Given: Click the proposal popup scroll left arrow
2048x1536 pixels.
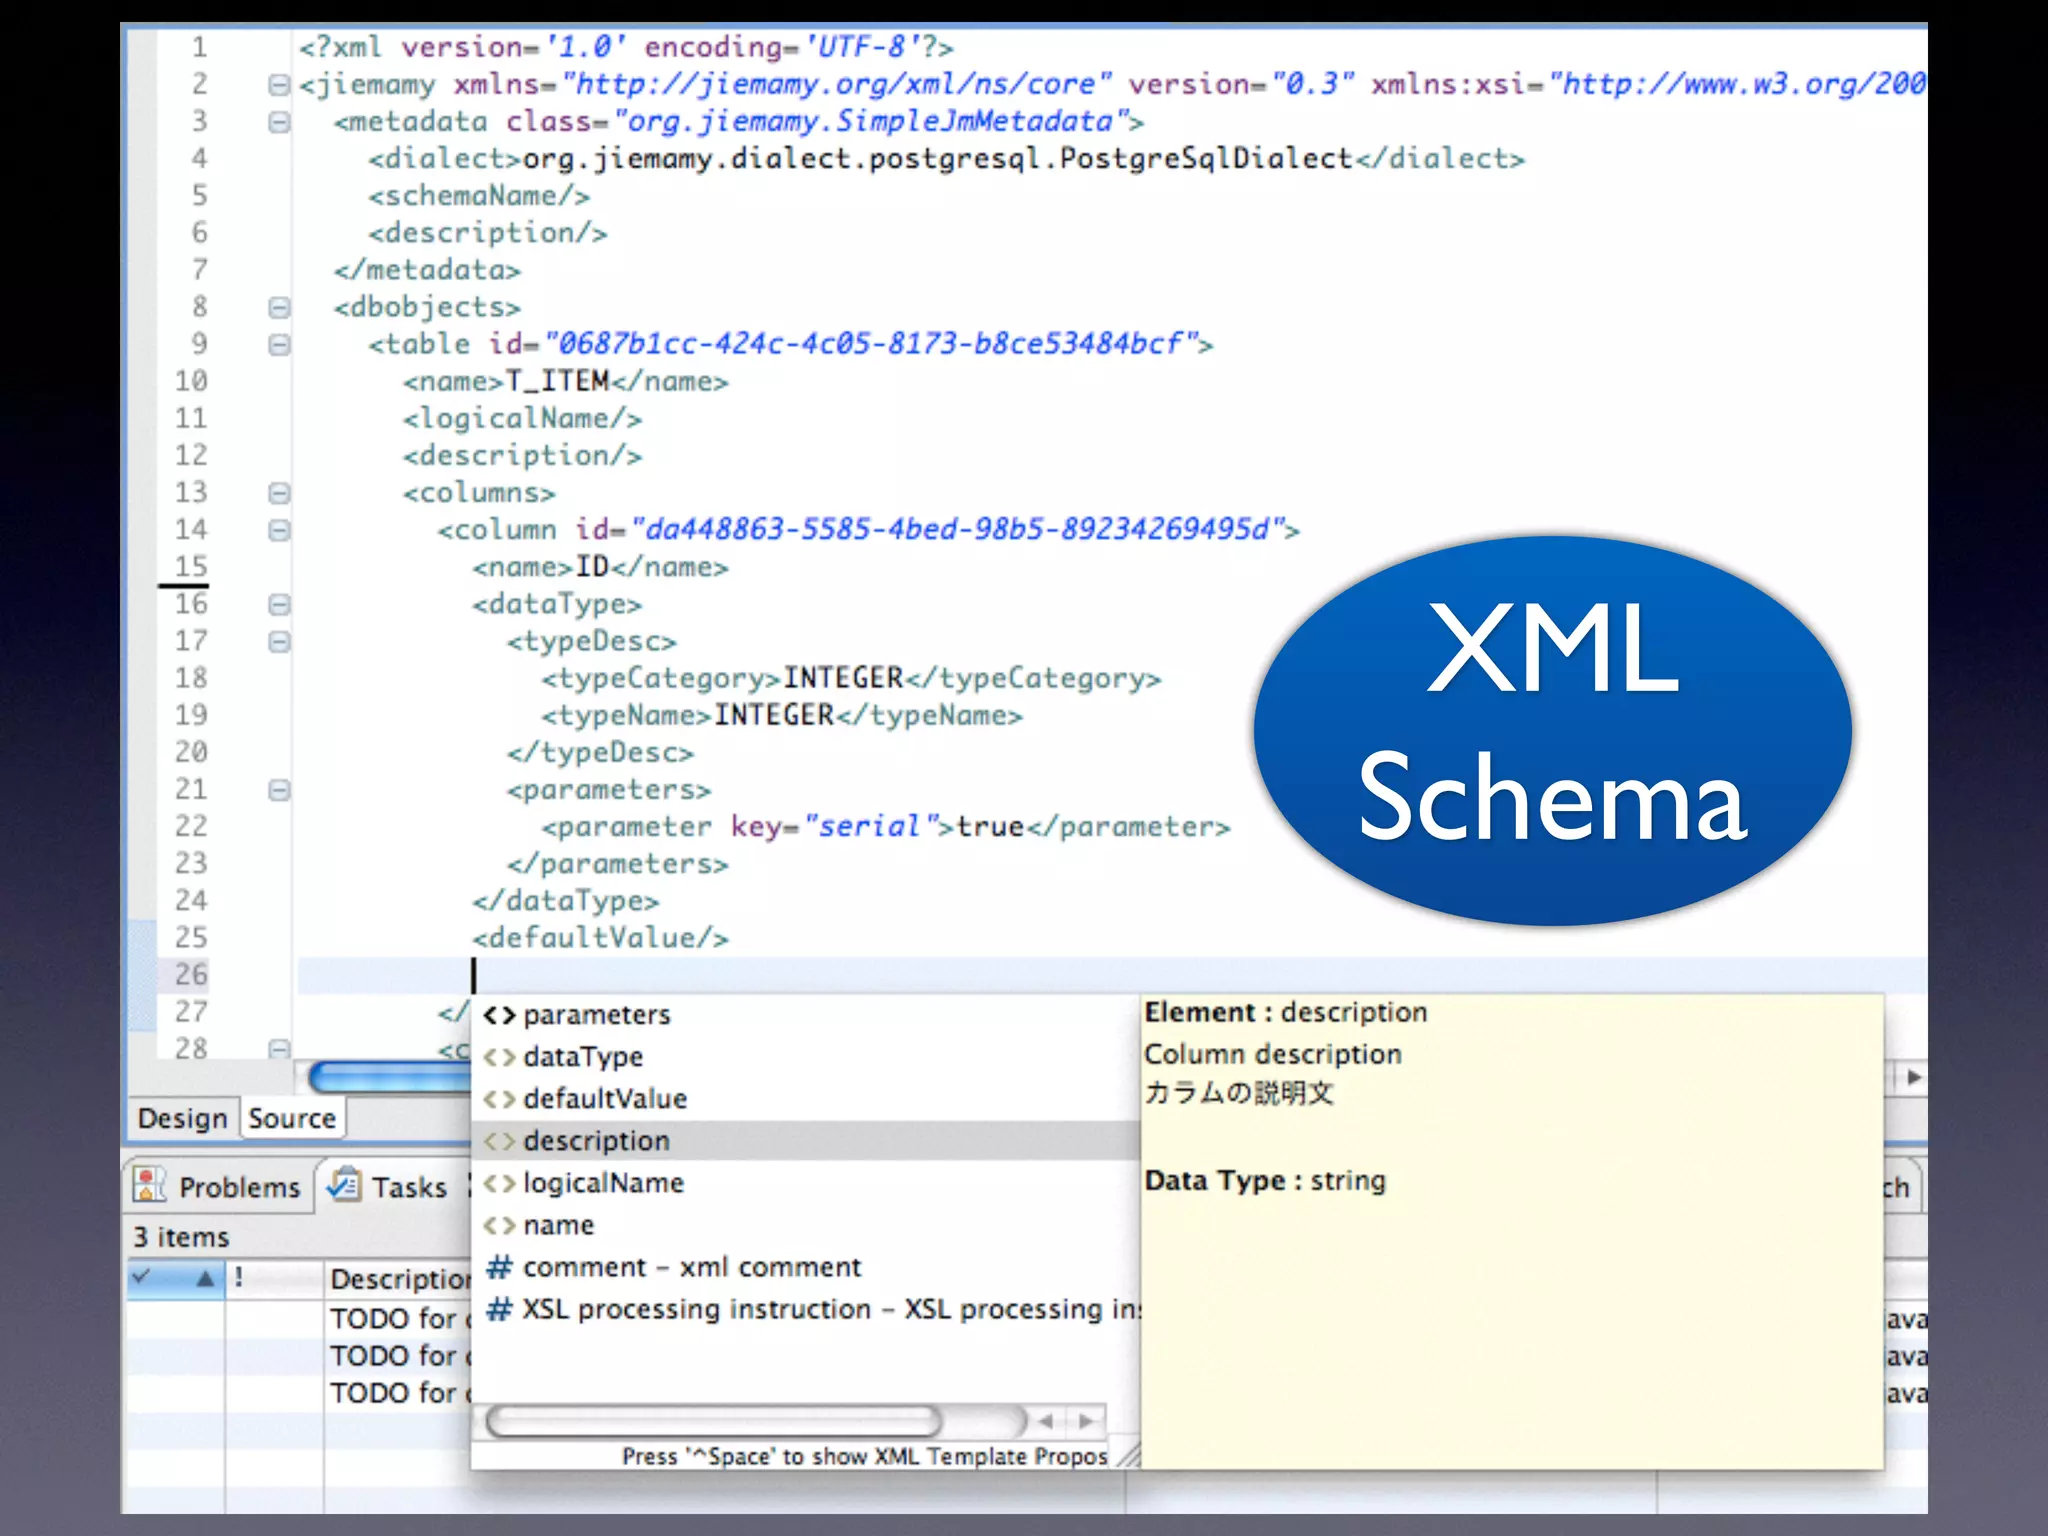Looking at the screenshot, I should (1046, 1420).
